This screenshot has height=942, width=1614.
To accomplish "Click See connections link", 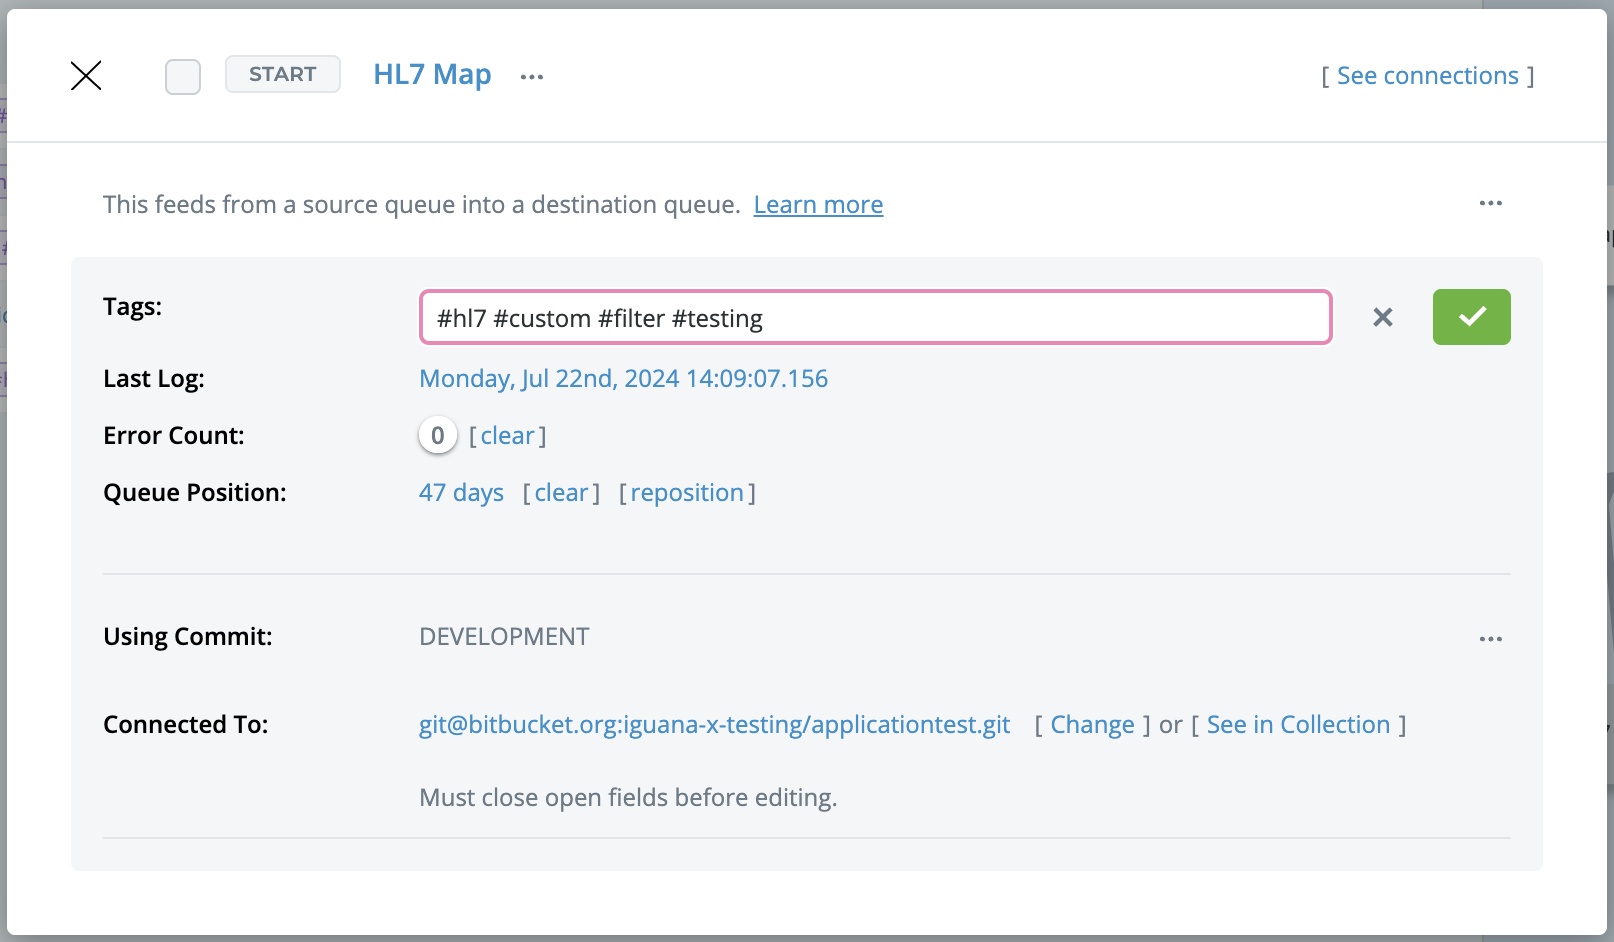I will tap(1427, 76).
